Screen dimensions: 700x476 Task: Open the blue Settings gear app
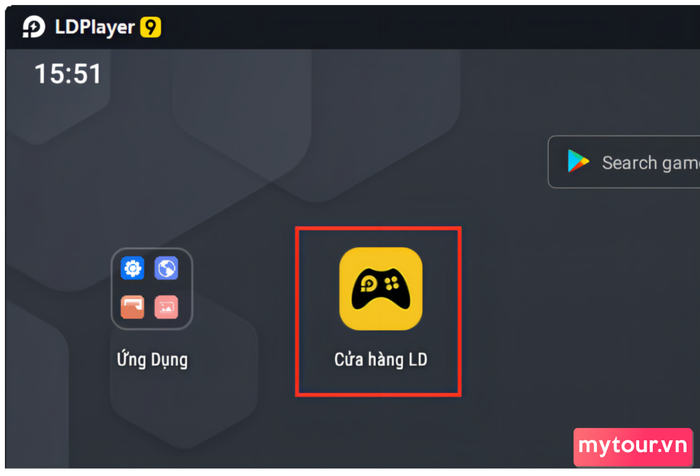[x=133, y=268]
